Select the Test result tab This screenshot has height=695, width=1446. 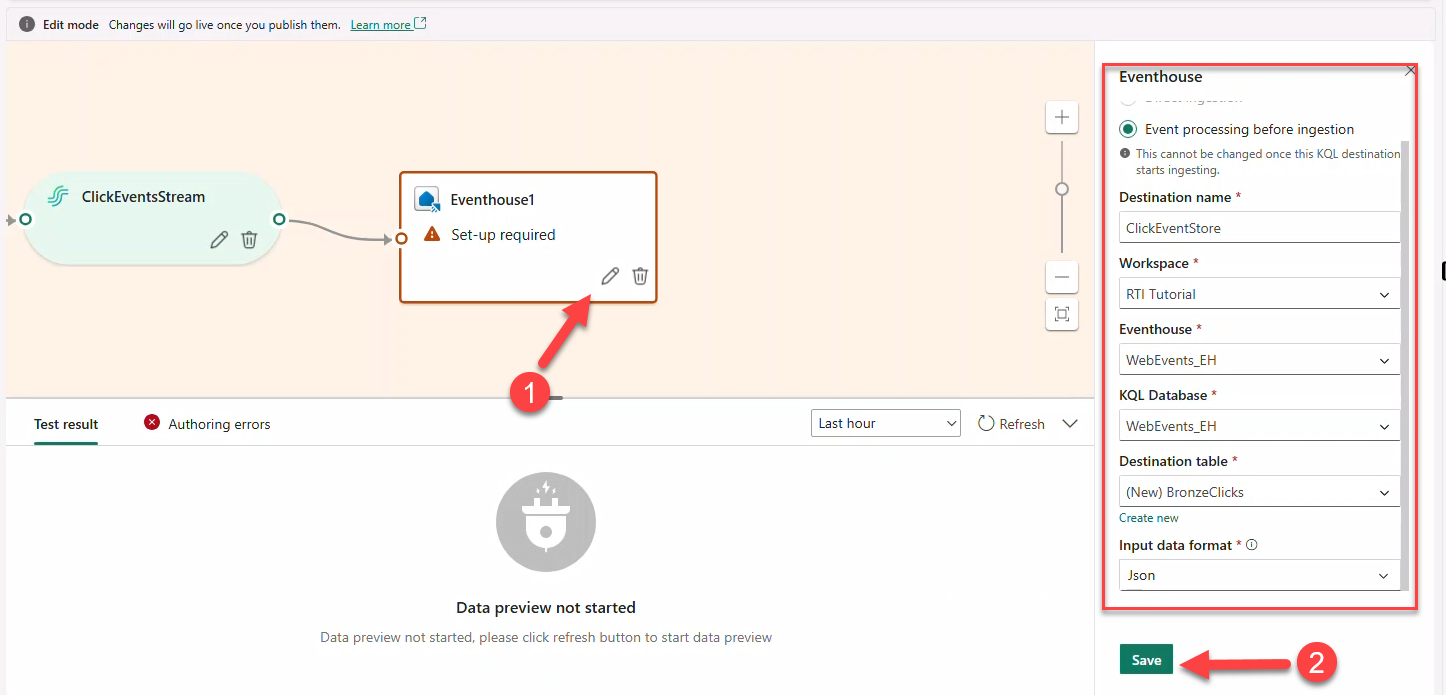point(66,424)
